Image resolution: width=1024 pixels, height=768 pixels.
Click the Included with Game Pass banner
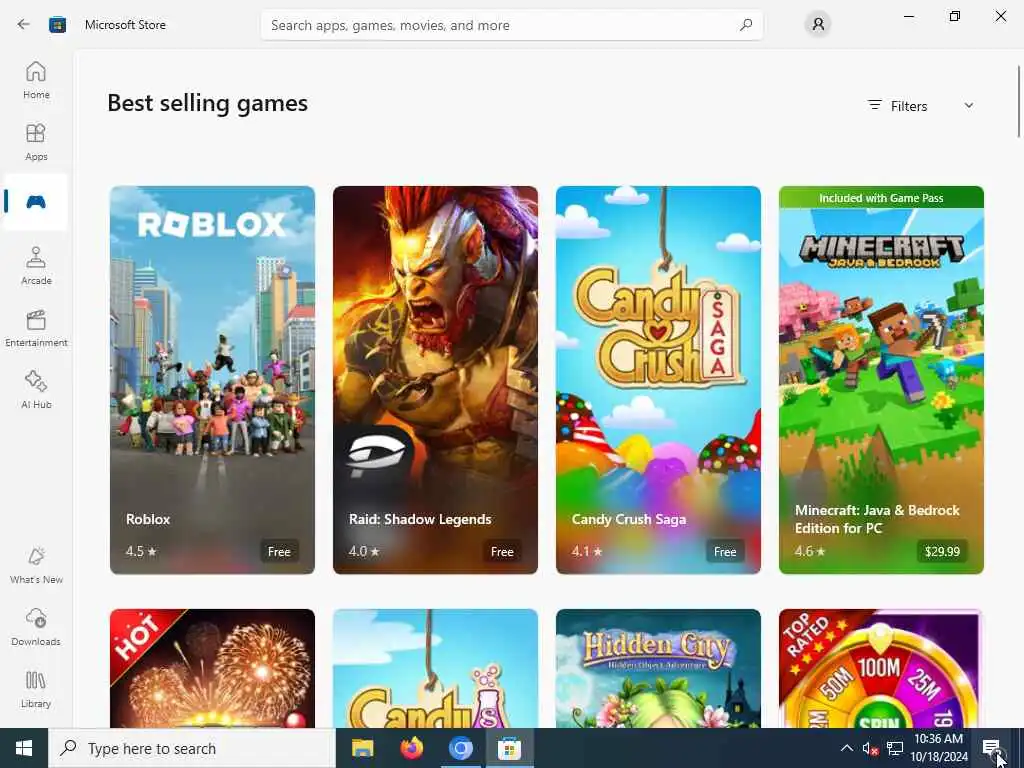point(881,198)
